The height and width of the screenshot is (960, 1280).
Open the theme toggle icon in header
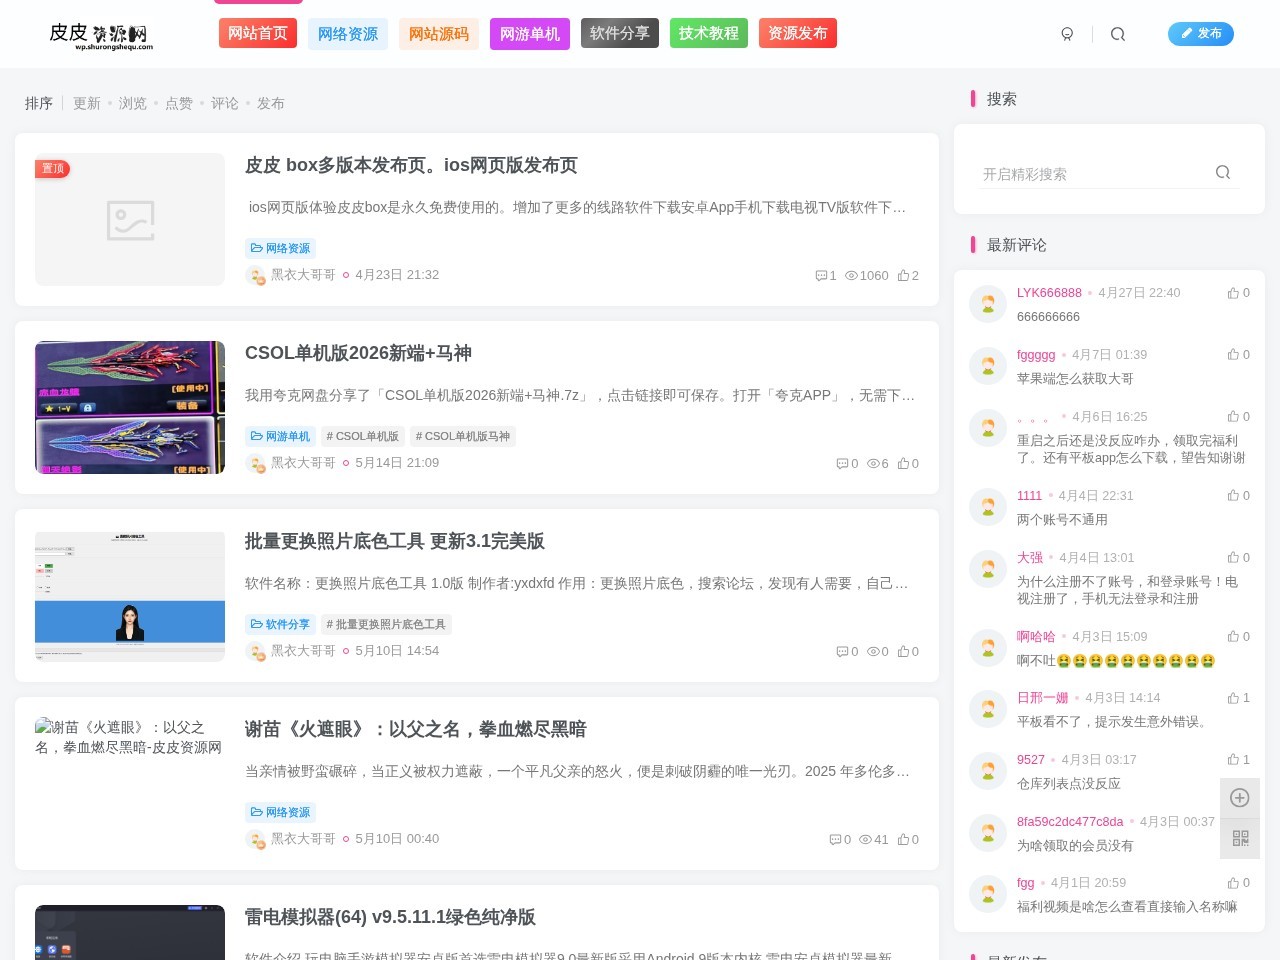[1067, 34]
